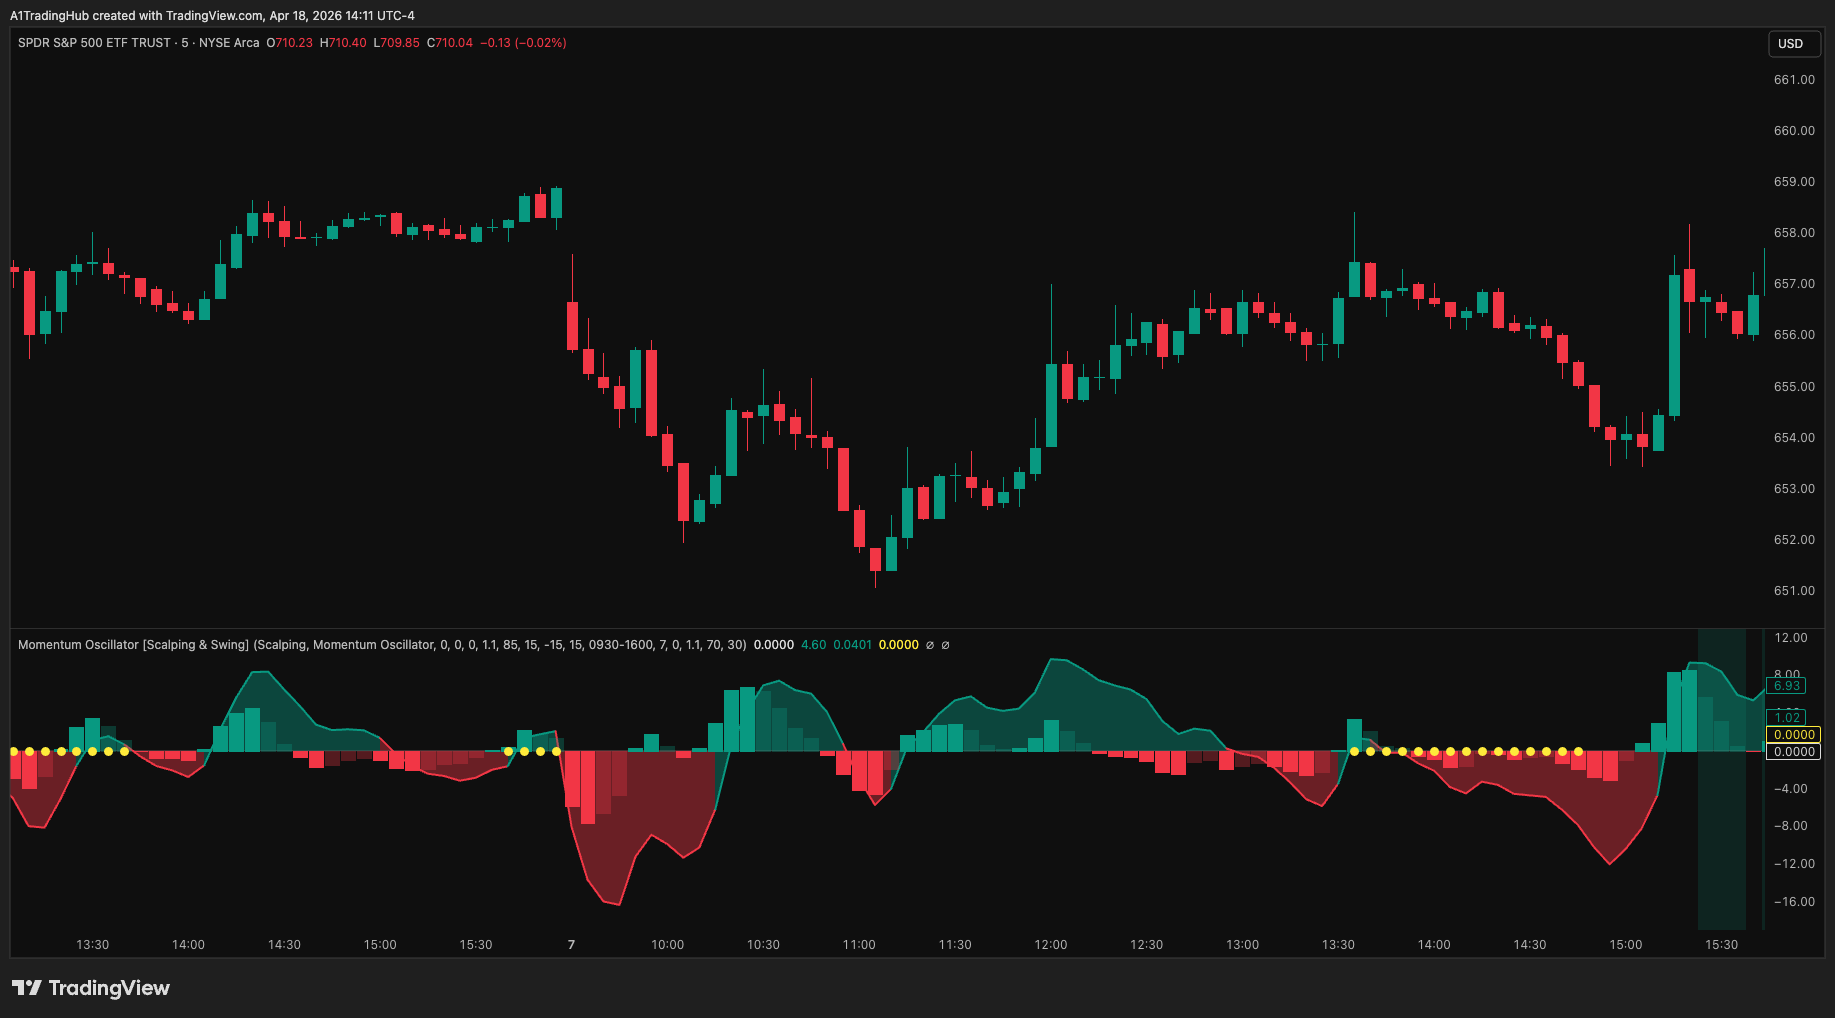Click the first ∅ icon in the indicator status line
Screen dimensions: 1835x1018
click(x=930, y=645)
